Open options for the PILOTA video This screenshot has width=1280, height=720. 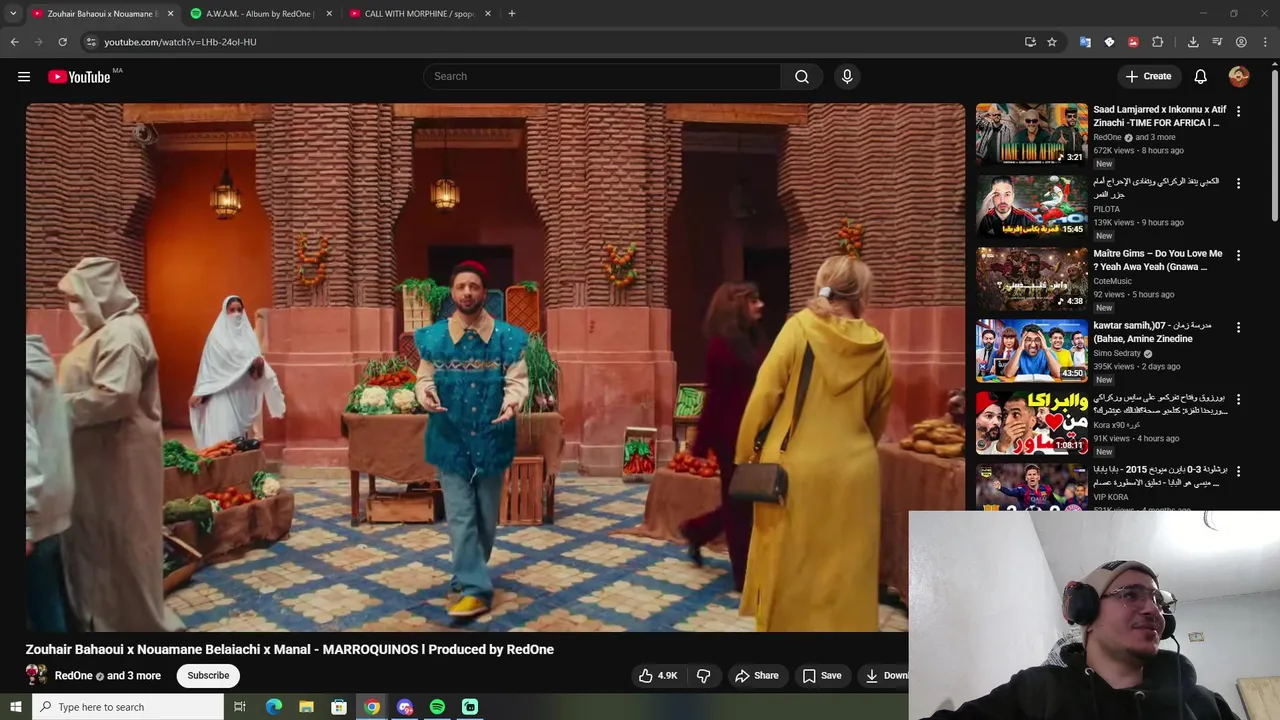click(1238, 184)
